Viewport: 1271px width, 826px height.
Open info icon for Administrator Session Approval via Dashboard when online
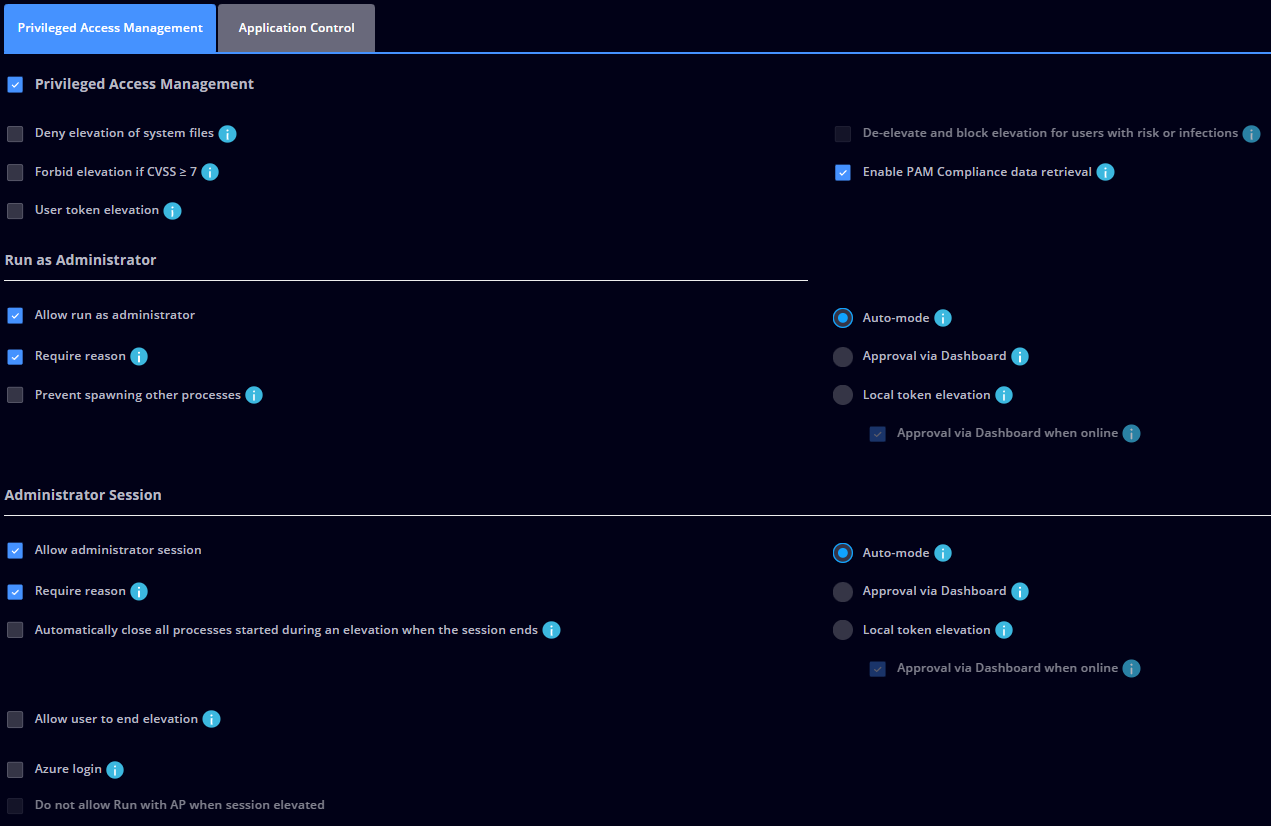(1131, 668)
